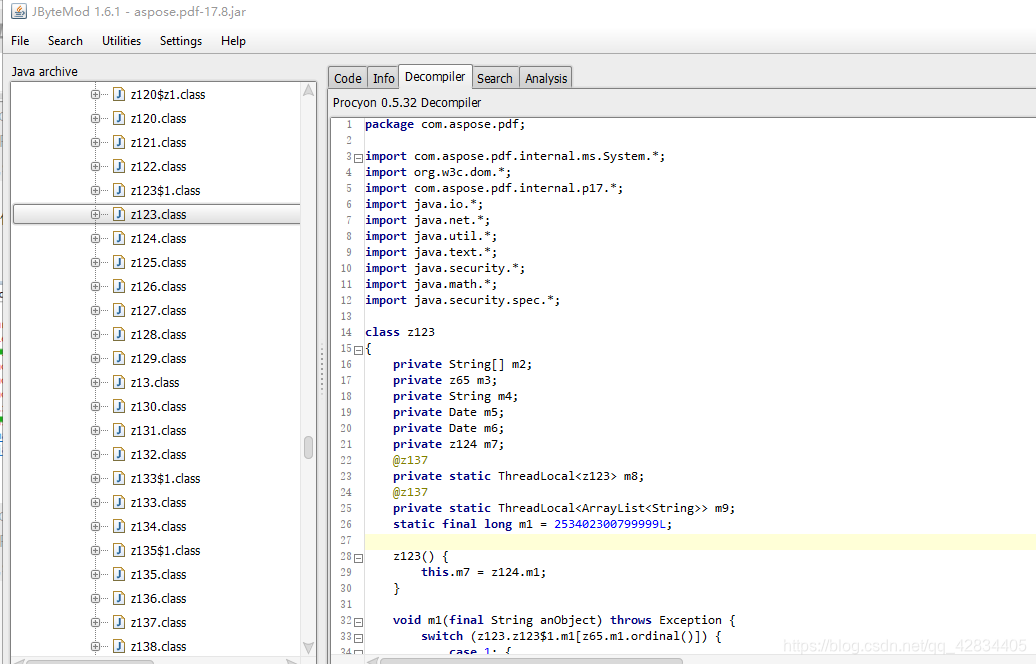Click the z127.class Java file icon
This screenshot has height=664, width=1036.
coord(119,311)
